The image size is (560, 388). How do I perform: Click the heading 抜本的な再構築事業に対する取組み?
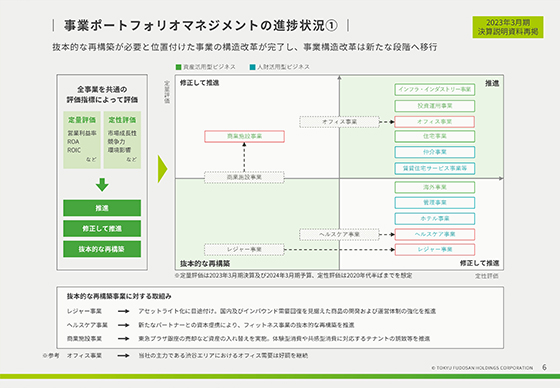pos(119,296)
